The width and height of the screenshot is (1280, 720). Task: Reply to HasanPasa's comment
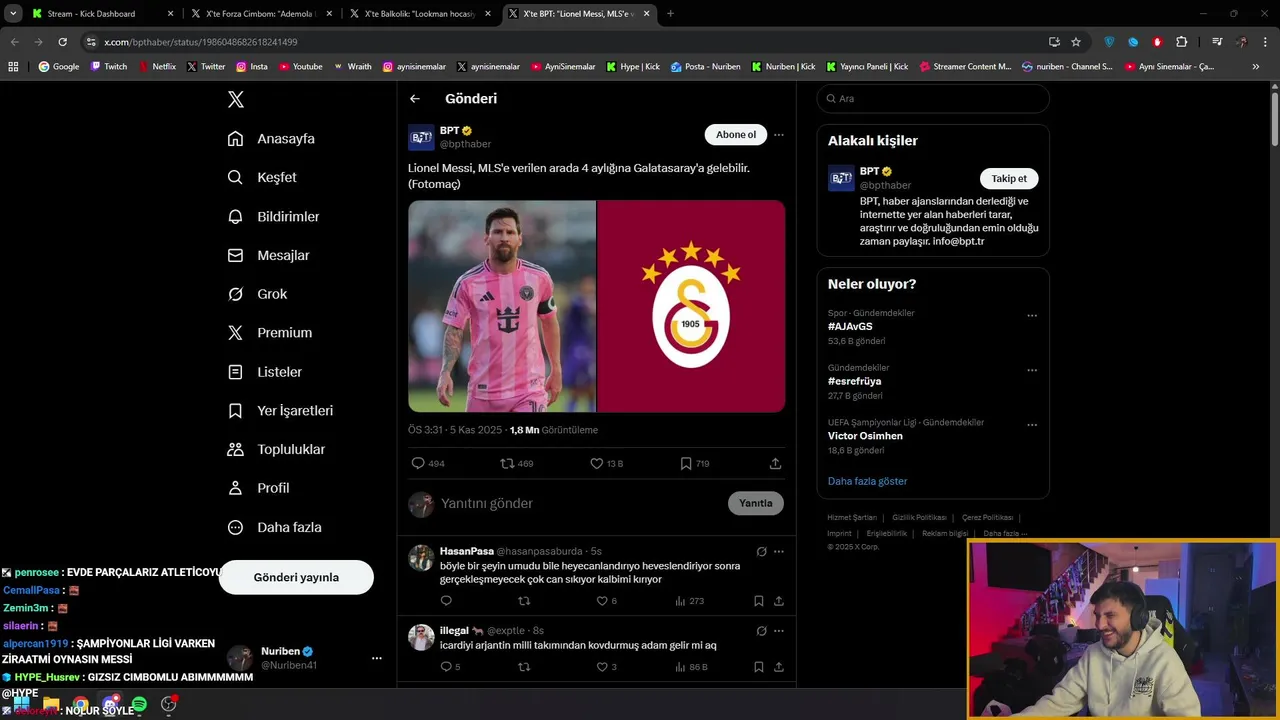click(446, 601)
